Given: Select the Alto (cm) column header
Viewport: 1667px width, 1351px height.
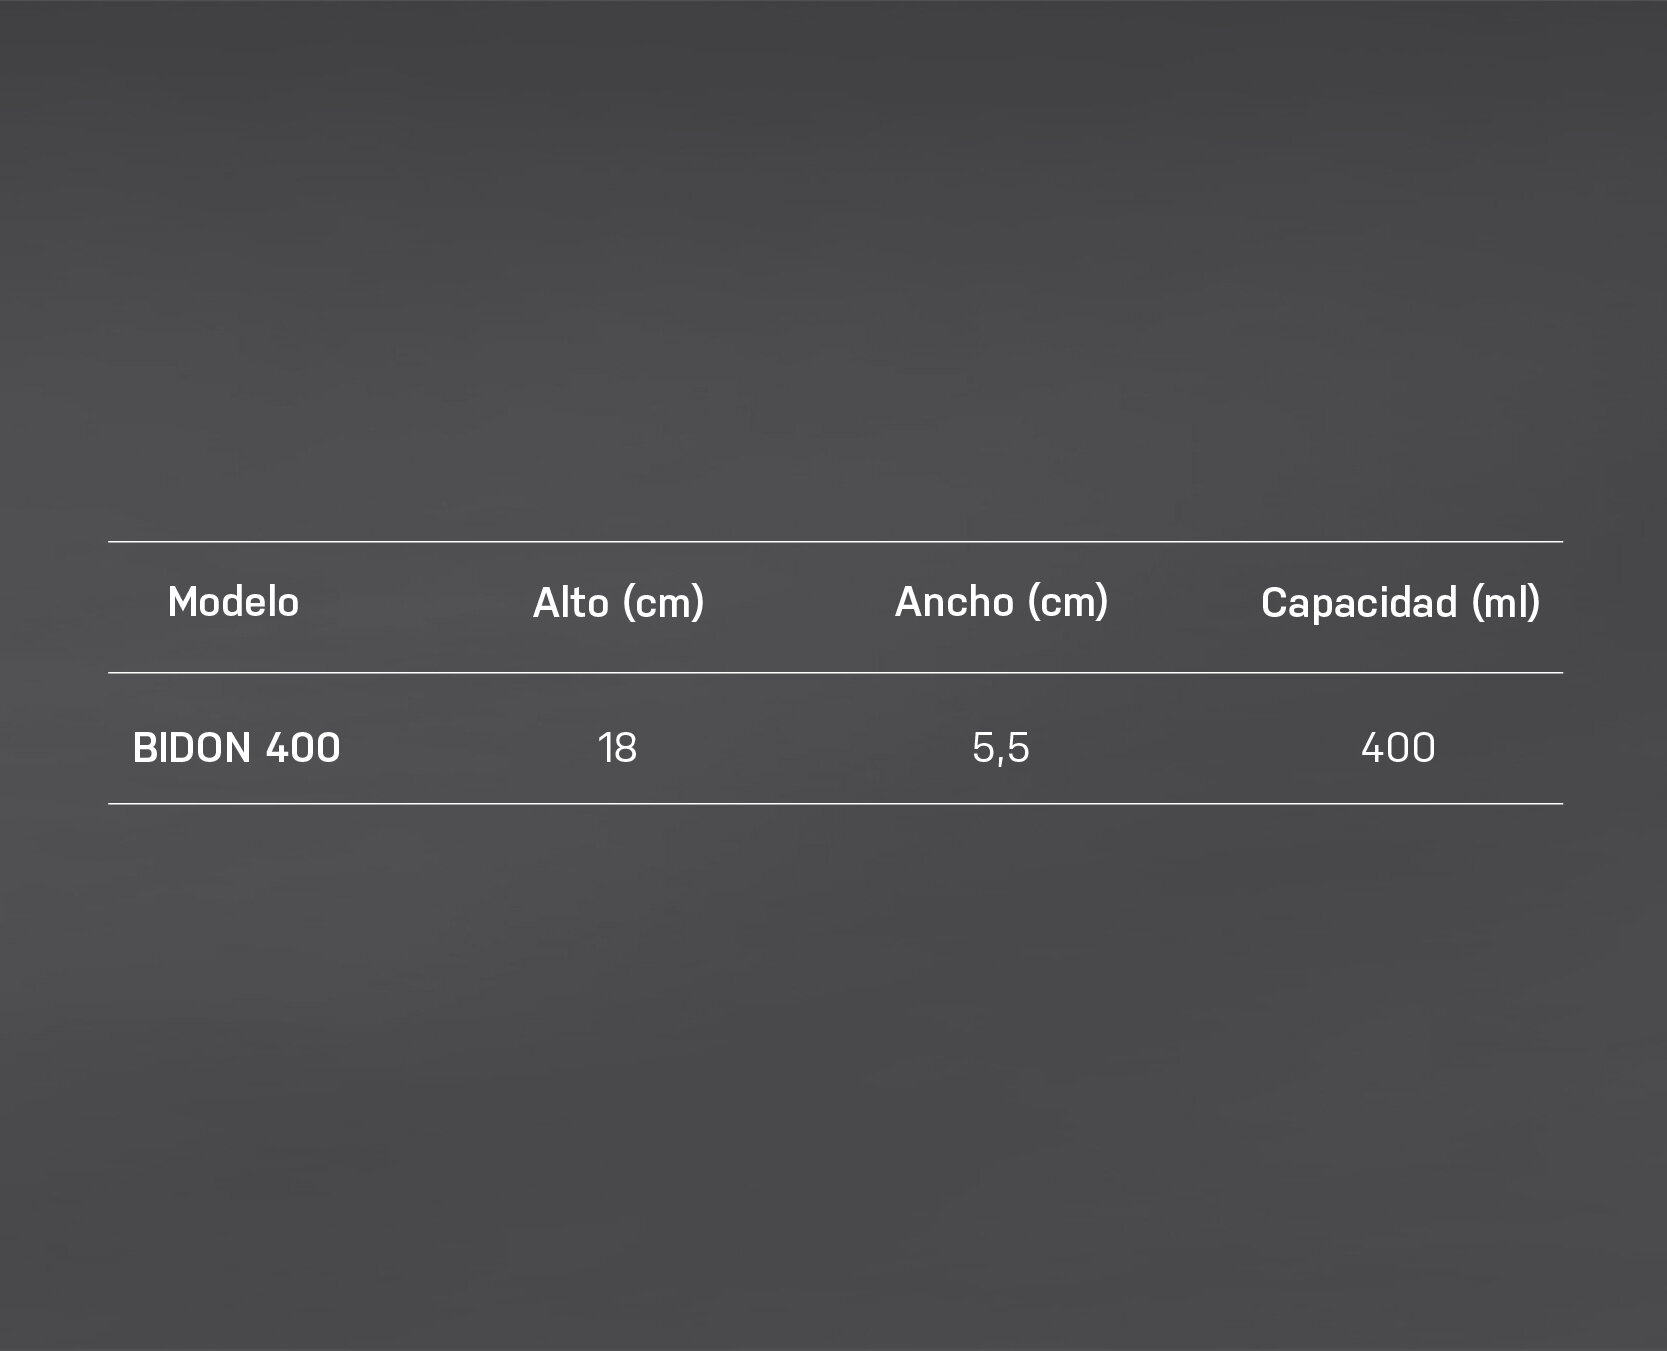Looking at the screenshot, I should (x=619, y=602).
